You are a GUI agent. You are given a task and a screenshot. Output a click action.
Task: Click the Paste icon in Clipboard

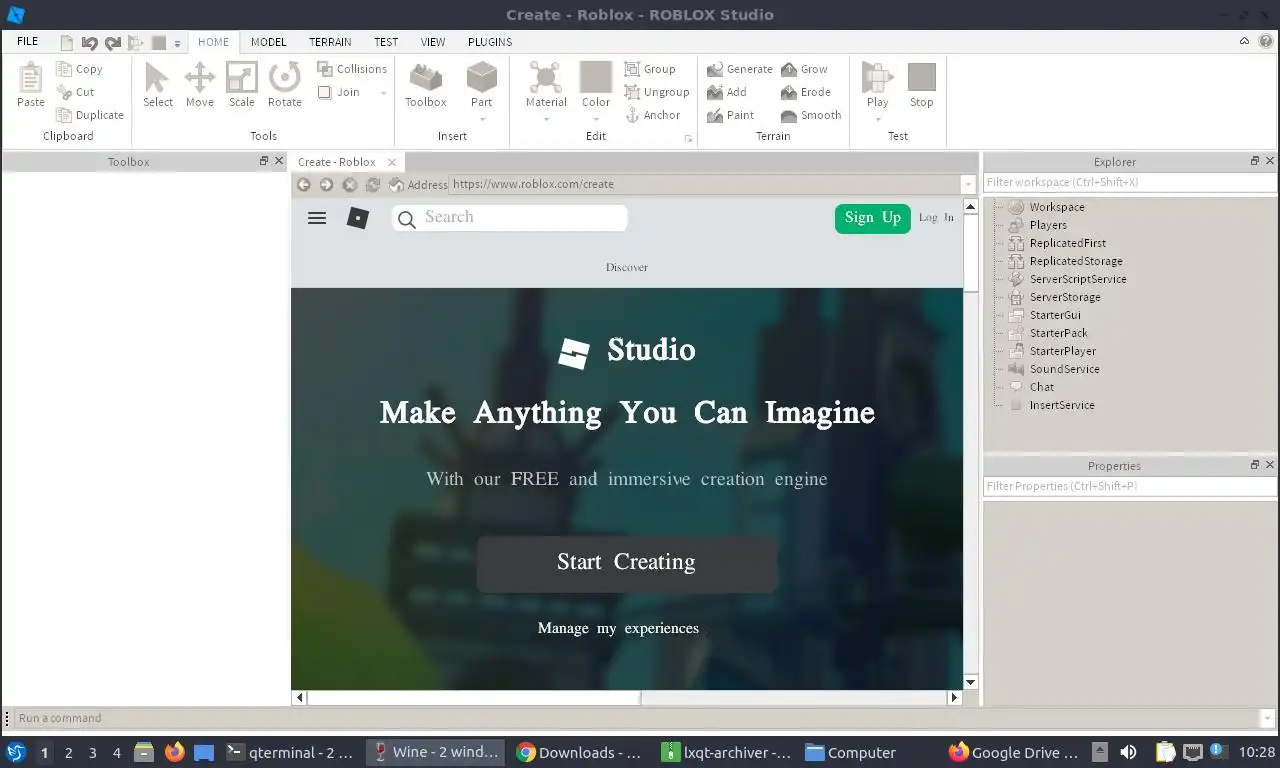pyautogui.click(x=31, y=77)
